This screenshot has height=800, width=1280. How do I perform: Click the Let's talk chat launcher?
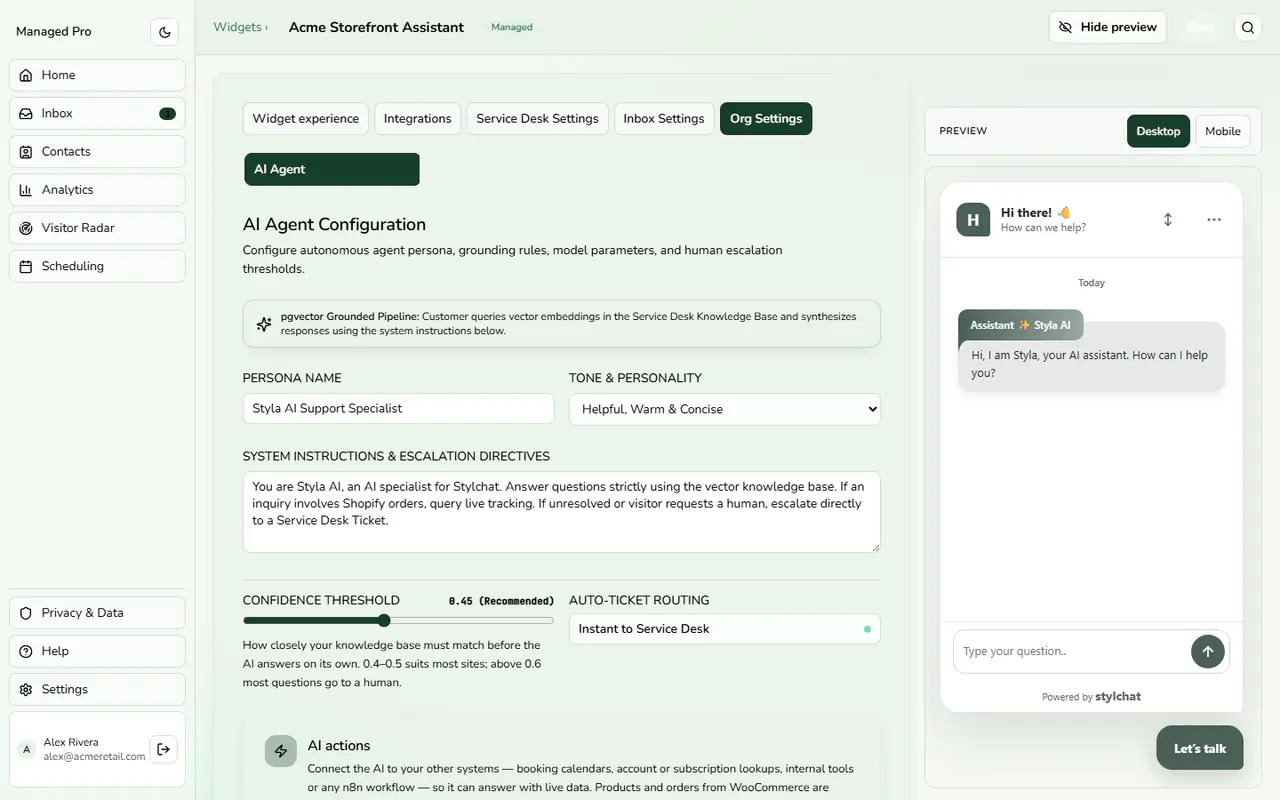click(x=1200, y=748)
